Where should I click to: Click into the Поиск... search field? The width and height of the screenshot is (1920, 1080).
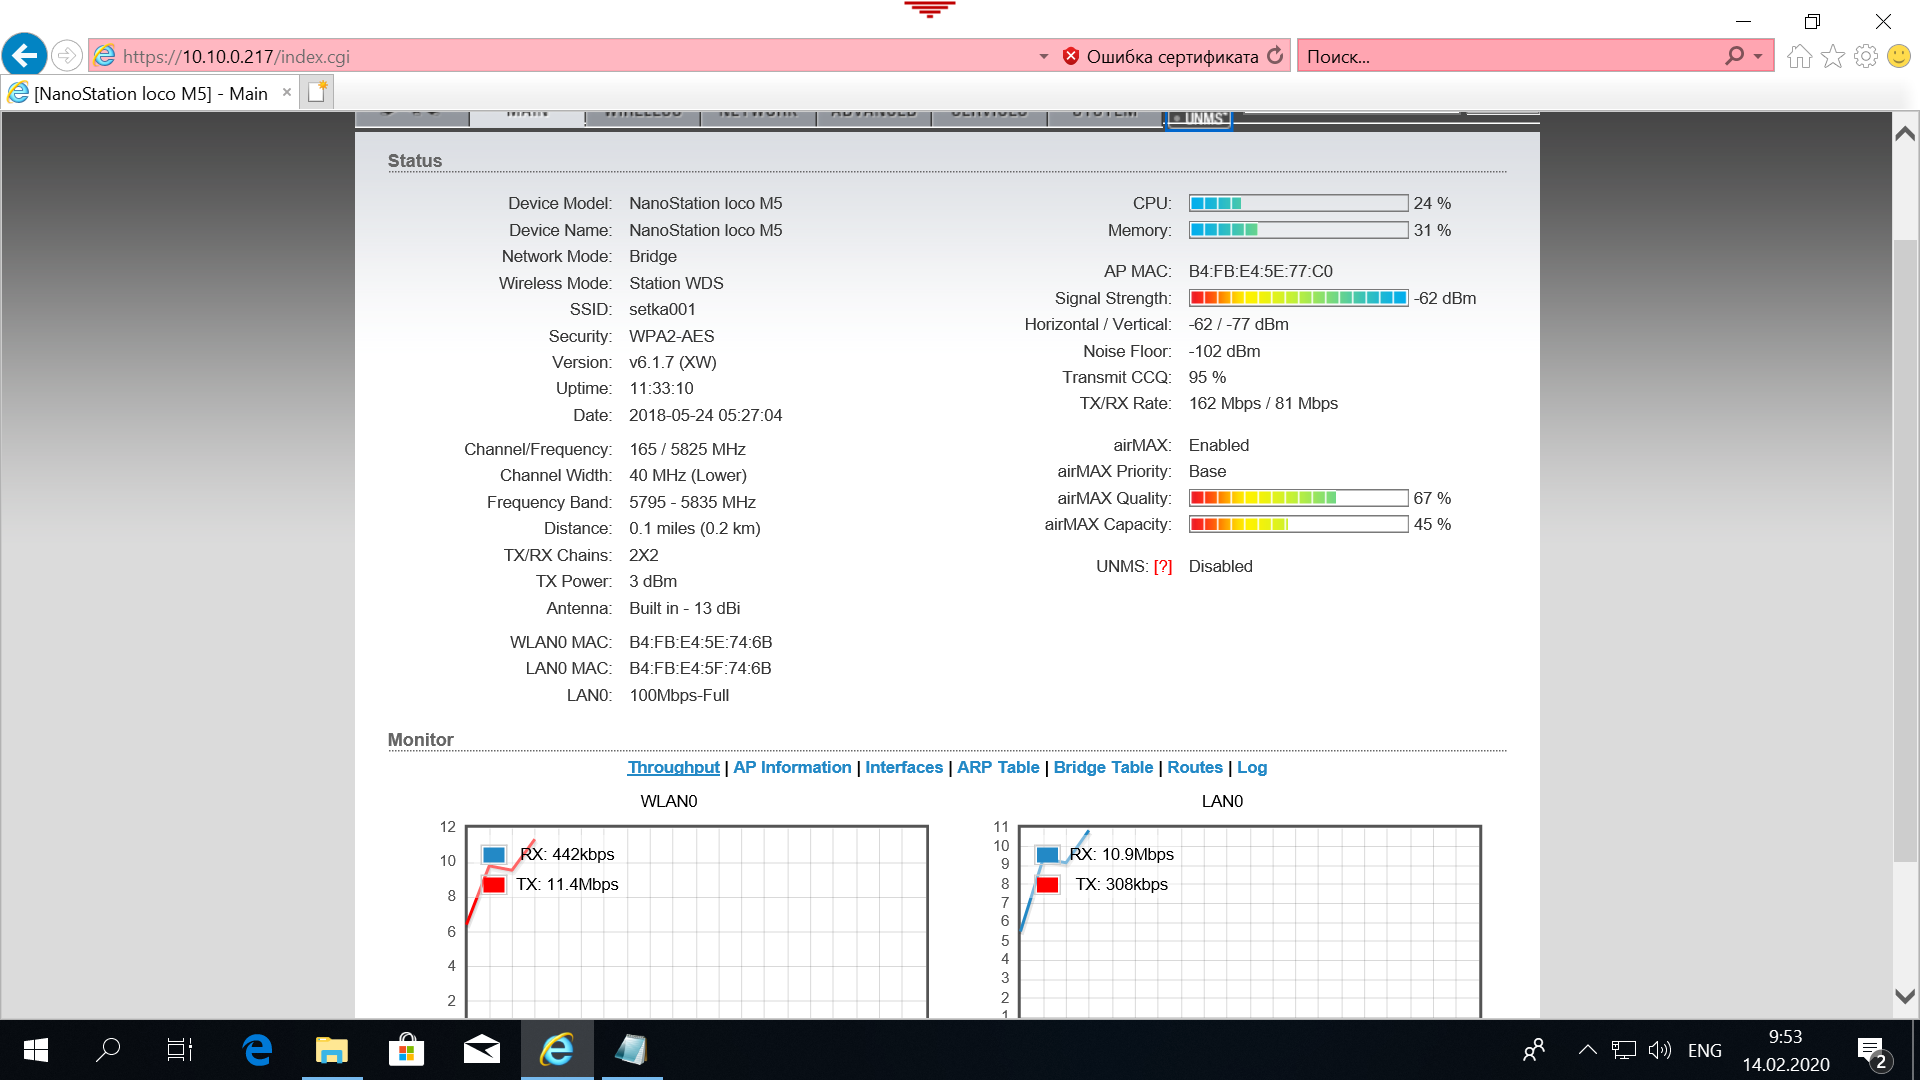pyautogui.click(x=1510, y=56)
